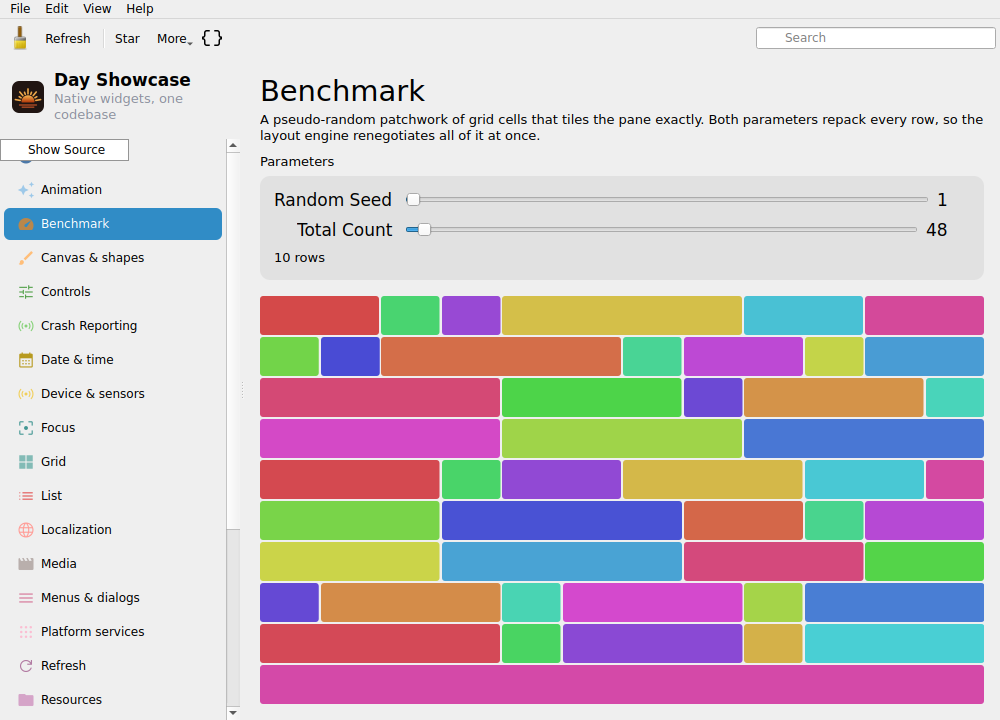Viewport: 1000px width, 720px height.
Task: Click the Animation sparkle icon
Action: coord(26,189)
